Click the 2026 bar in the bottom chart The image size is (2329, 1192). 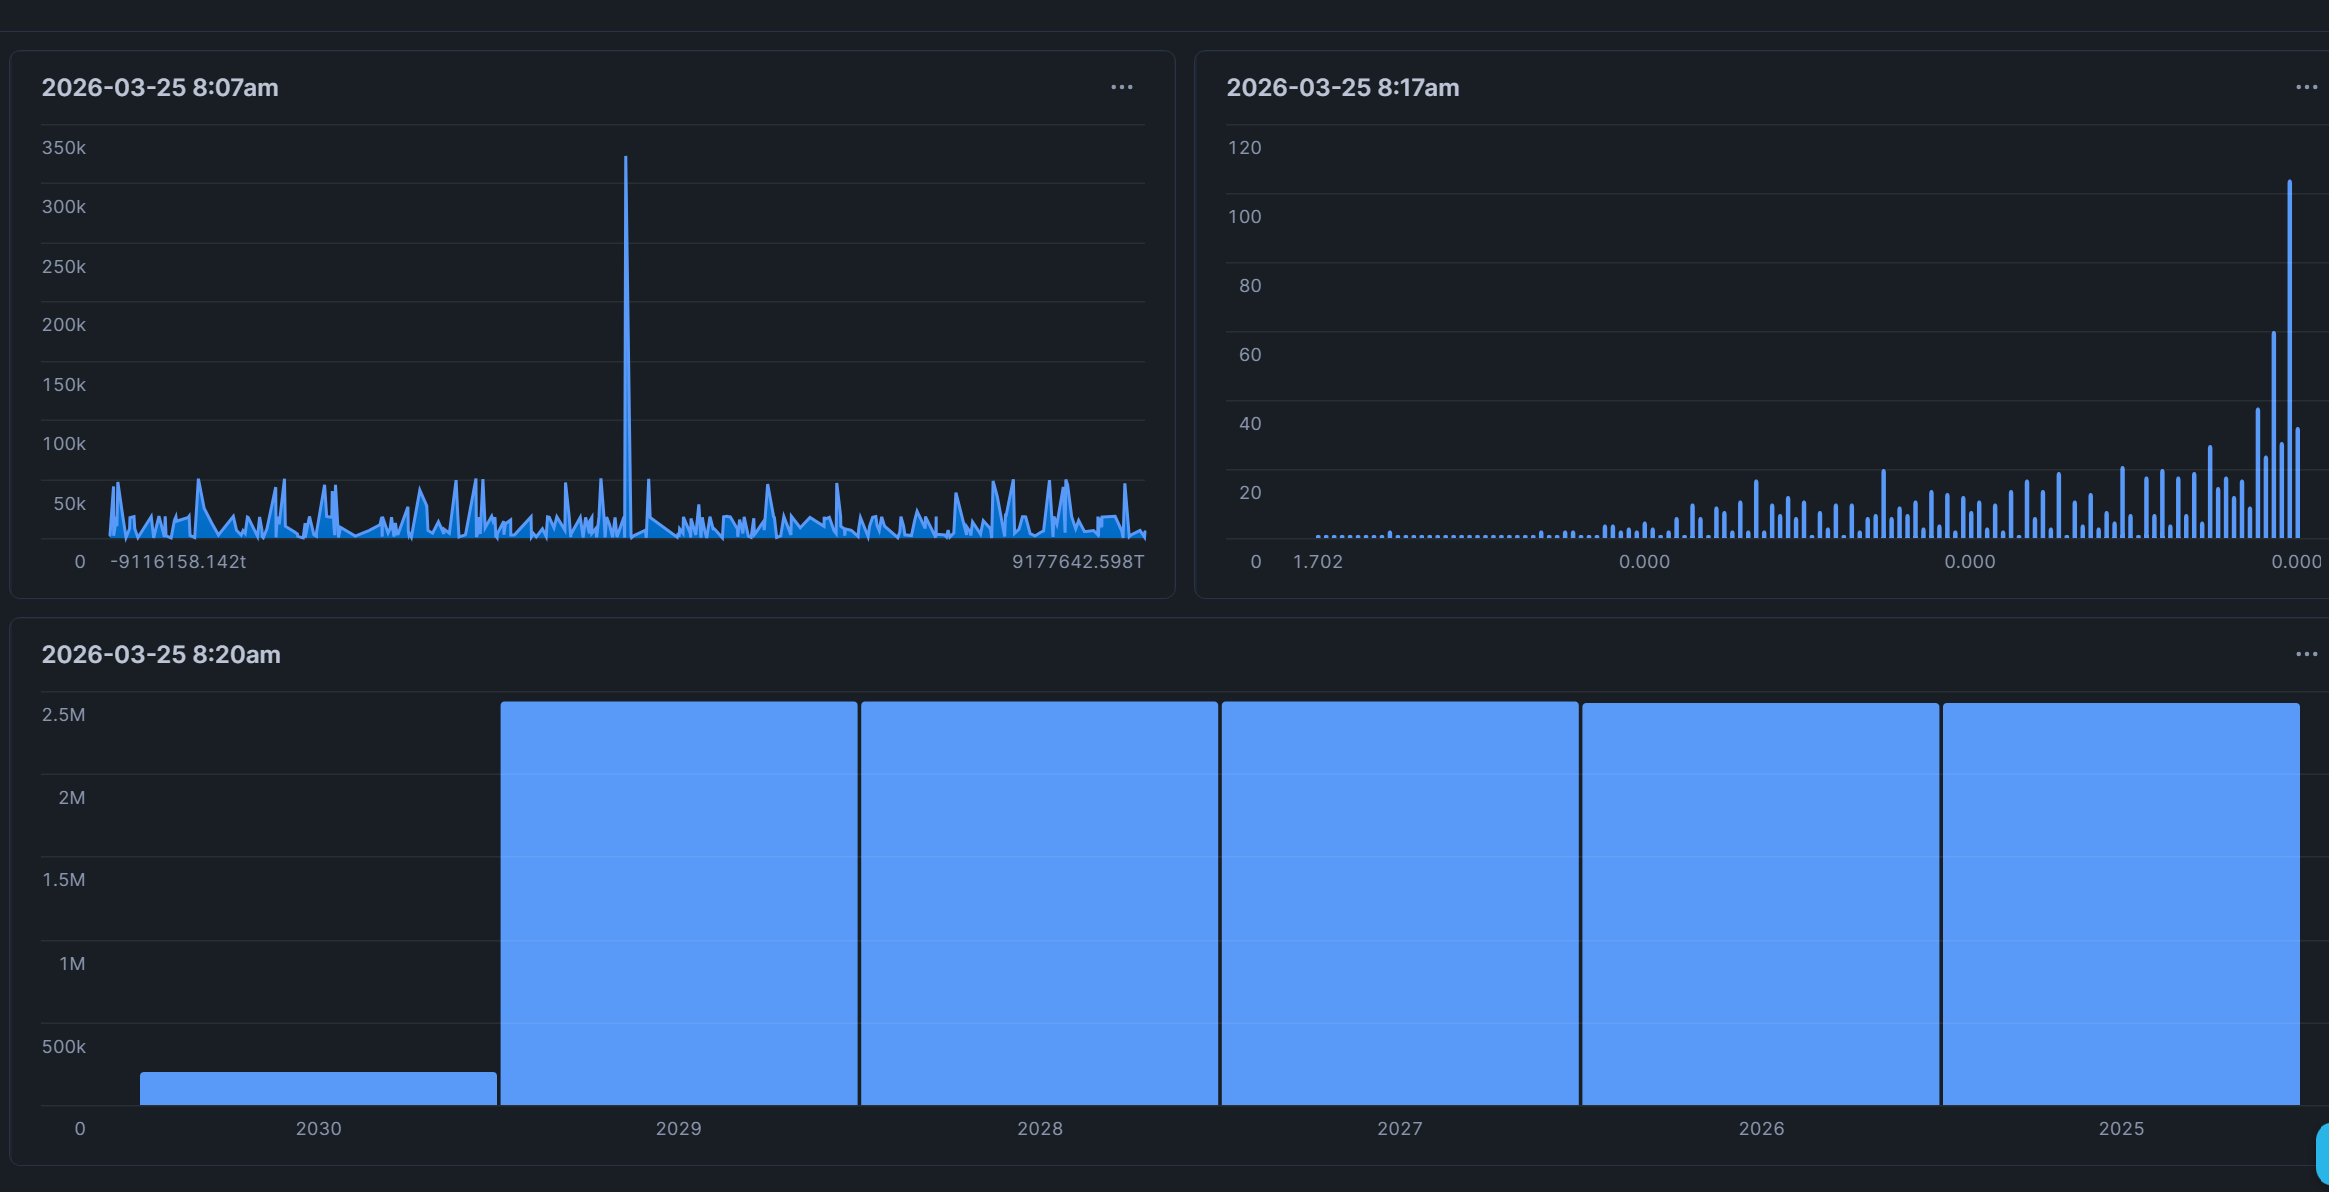[1760, 903]
